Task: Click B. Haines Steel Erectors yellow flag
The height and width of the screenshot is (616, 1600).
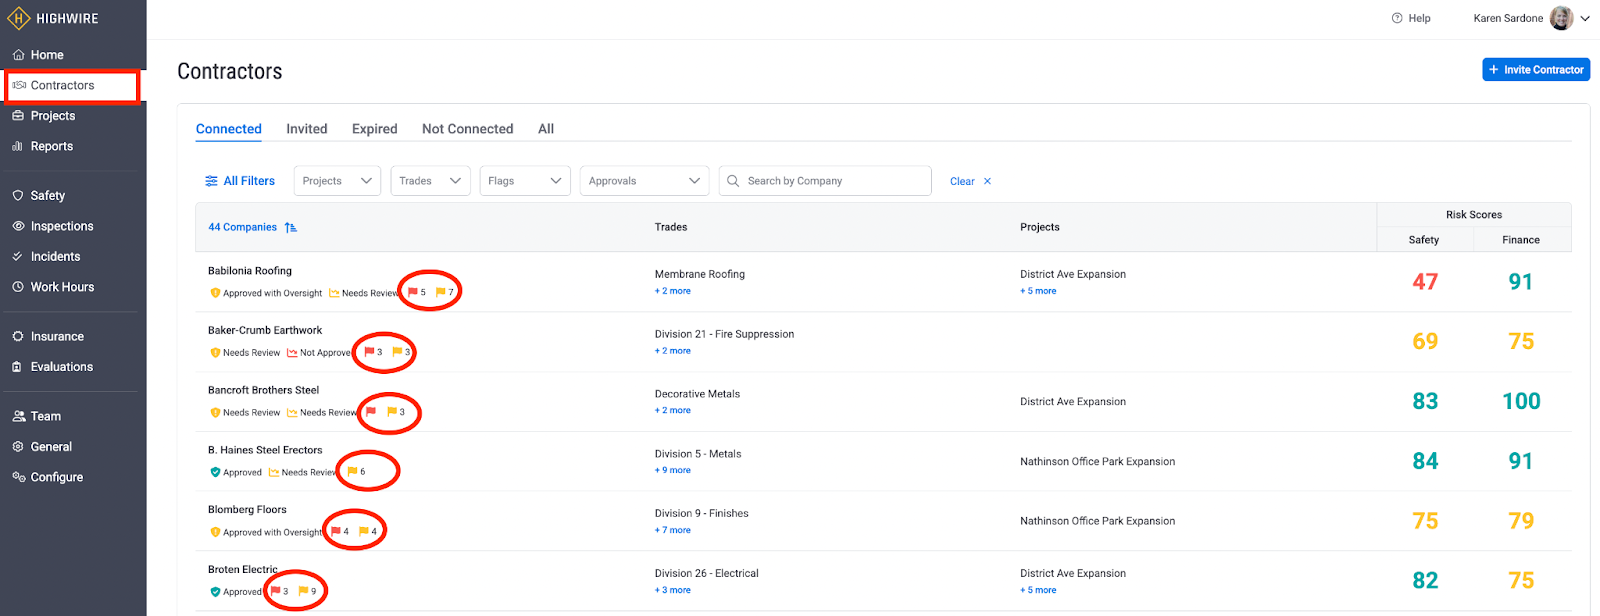Action: [x=356, y=471]
